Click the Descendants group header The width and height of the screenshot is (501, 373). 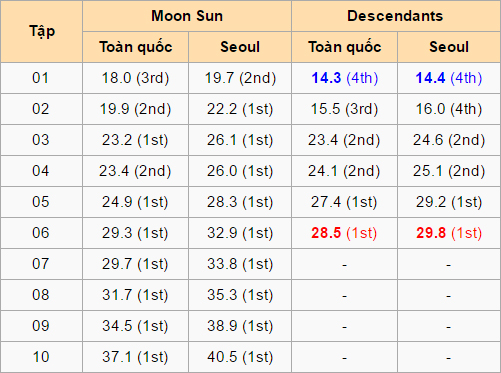click(395, 16)
